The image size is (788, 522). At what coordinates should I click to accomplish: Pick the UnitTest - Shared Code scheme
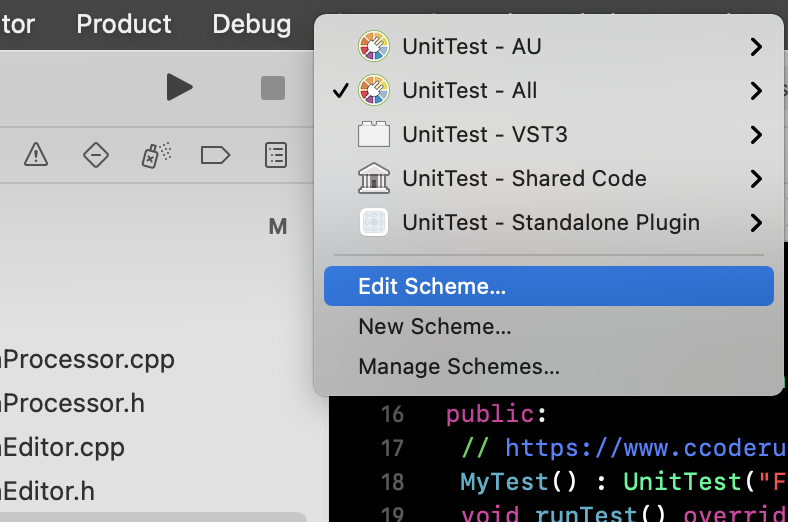click(x=524, y=178)
